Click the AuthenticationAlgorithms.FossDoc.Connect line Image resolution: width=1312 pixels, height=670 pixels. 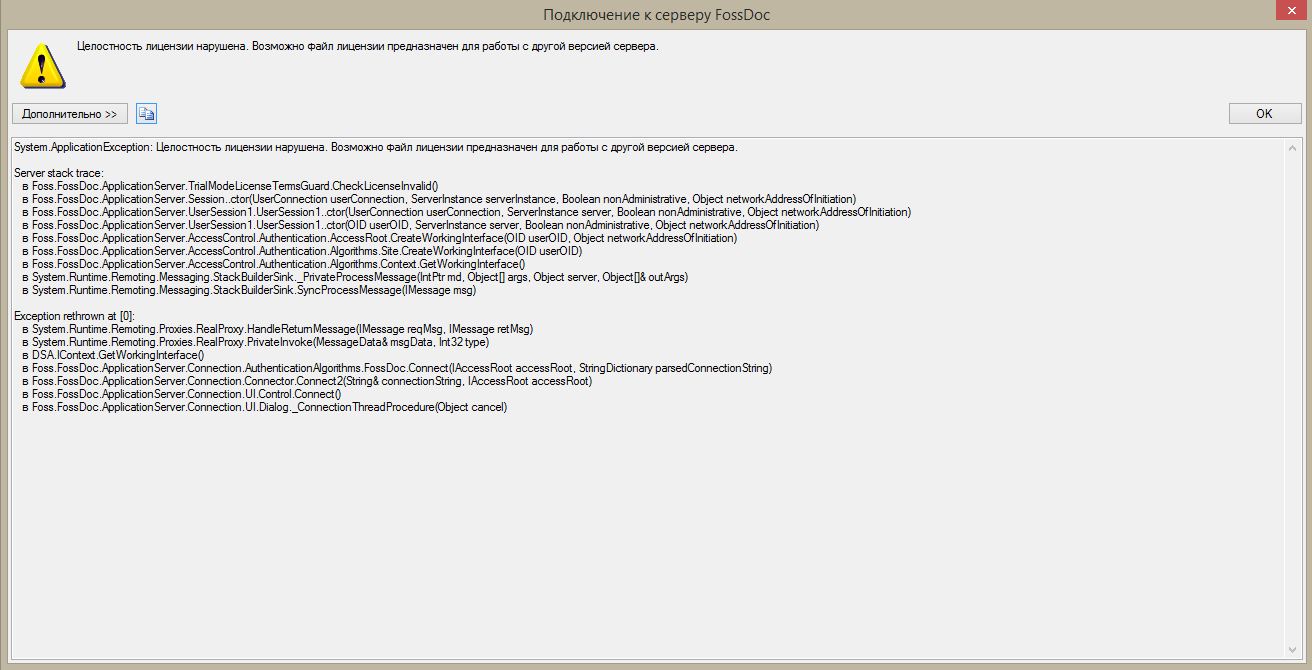[397, 368]
